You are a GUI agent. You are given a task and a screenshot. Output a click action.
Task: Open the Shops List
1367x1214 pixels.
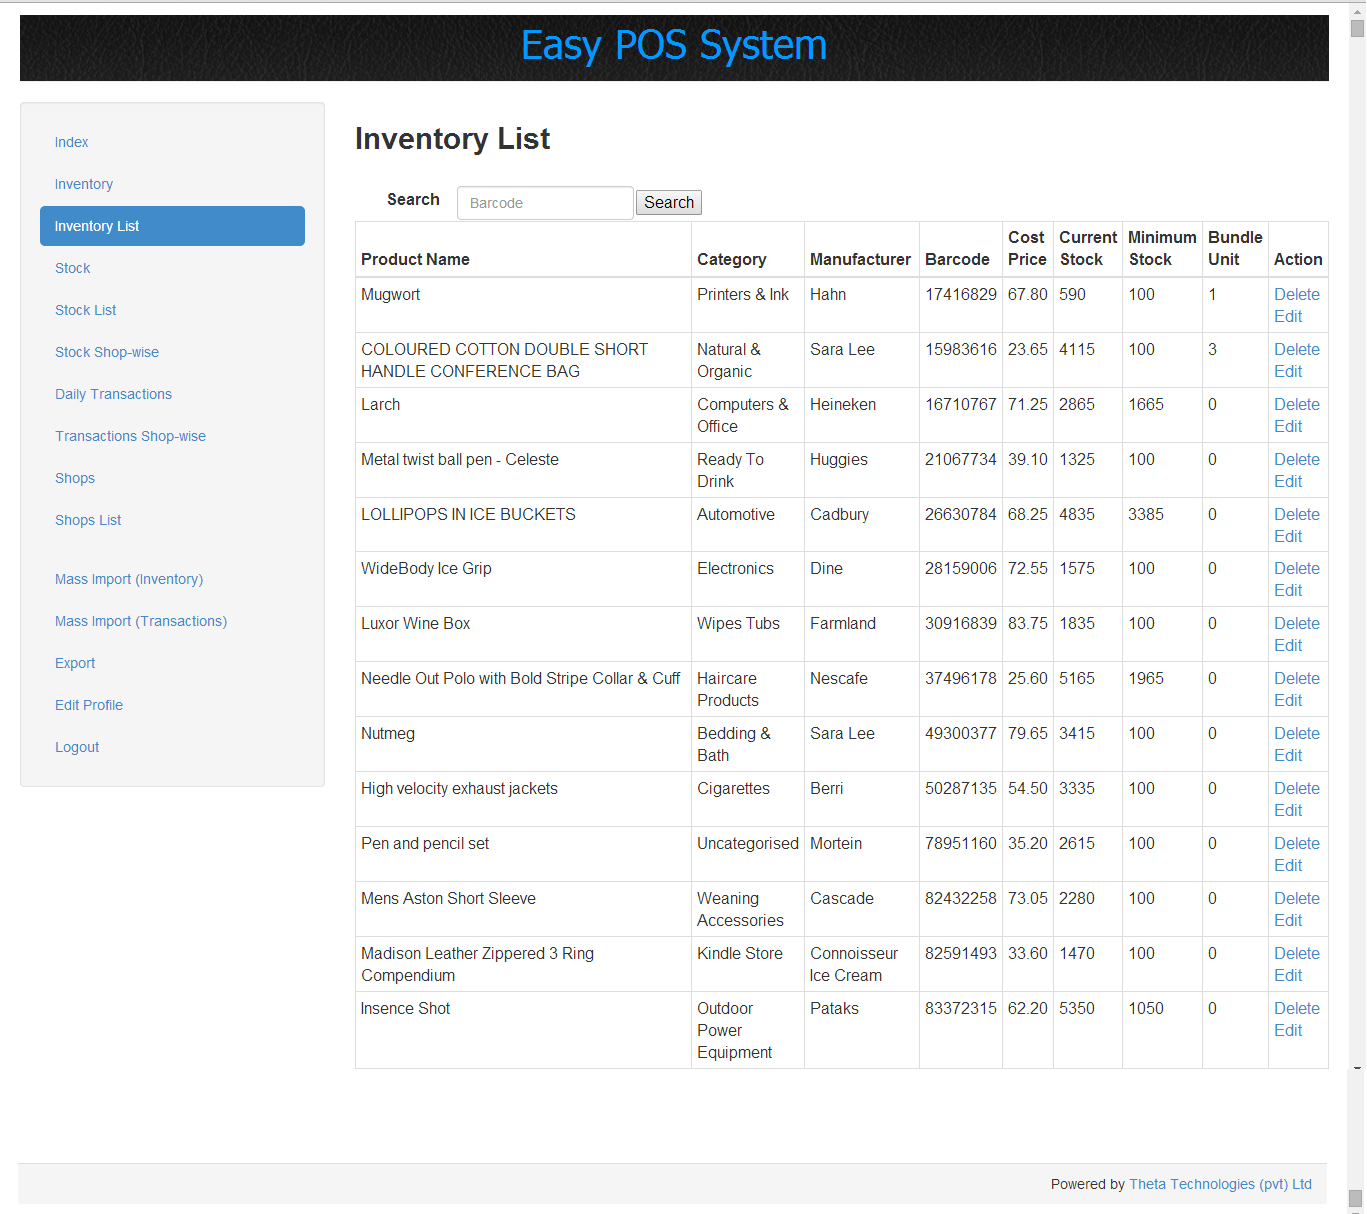tap(88, 520)
